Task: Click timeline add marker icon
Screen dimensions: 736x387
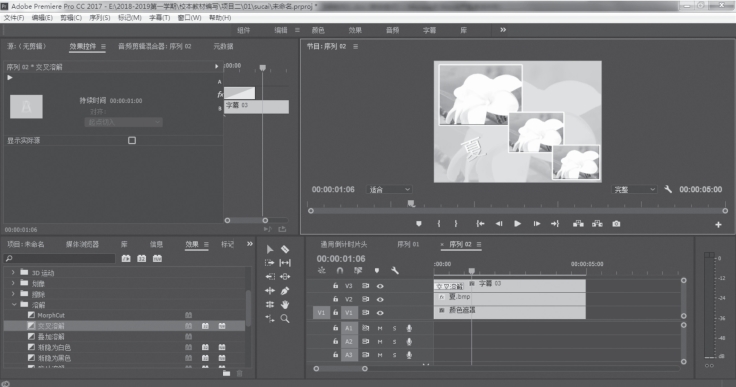Action: (x=376, y=271)
